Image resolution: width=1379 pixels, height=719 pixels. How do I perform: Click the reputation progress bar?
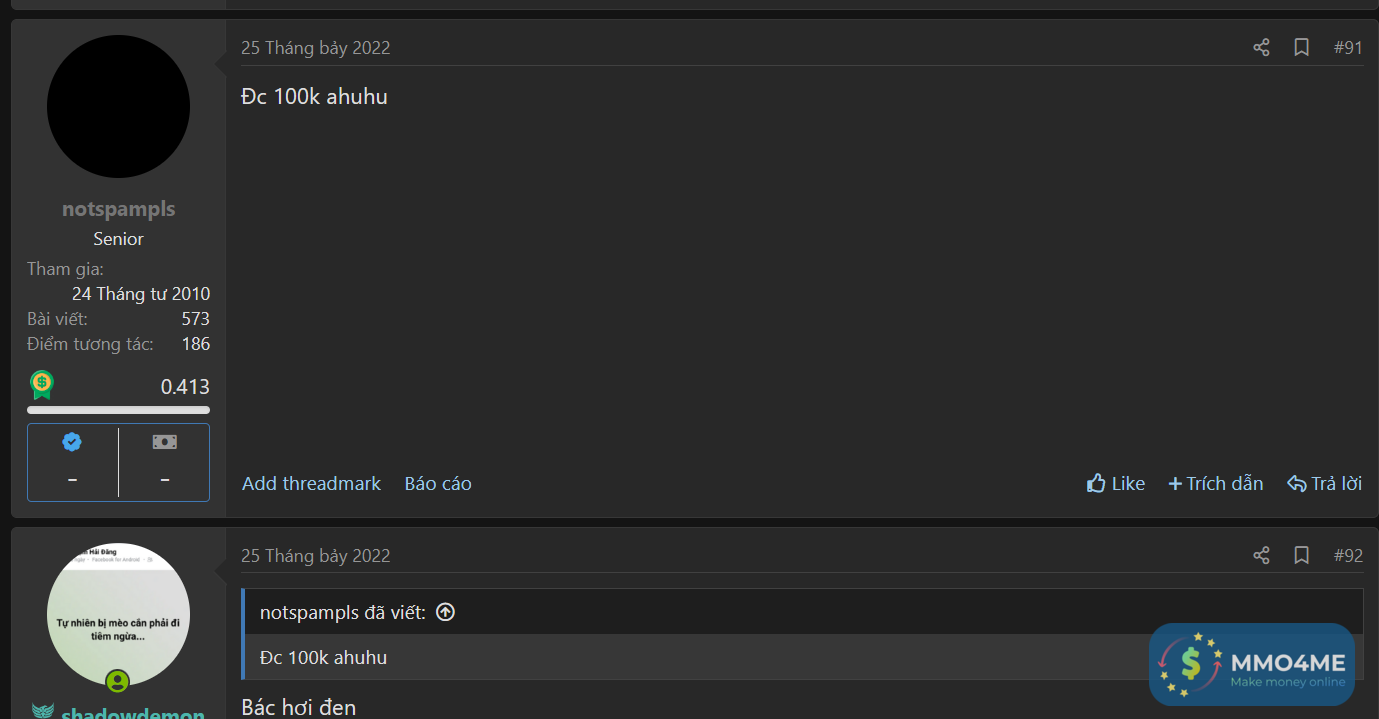[118, 409]
